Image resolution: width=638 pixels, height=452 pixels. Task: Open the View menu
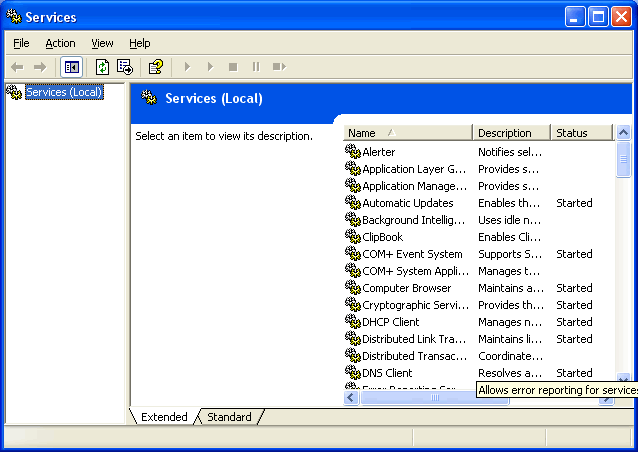[102, 43]
